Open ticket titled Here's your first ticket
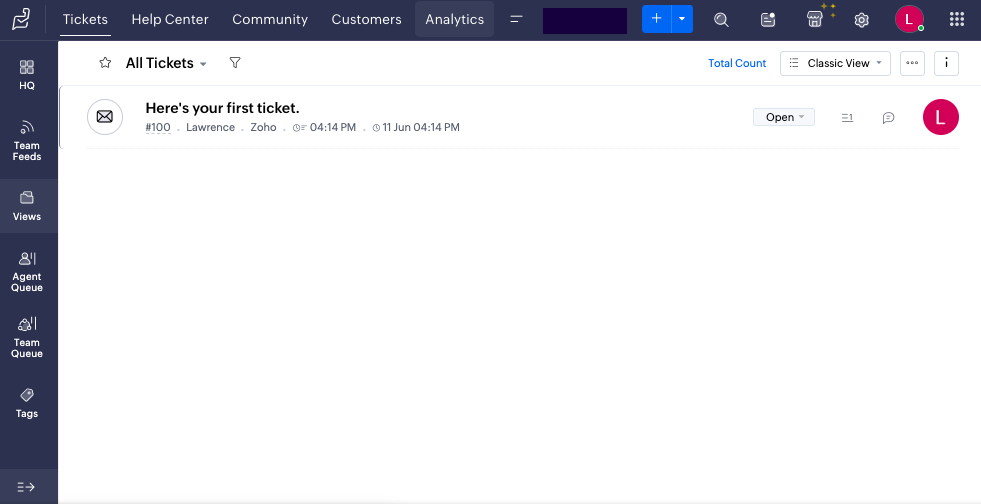 point(222,108)
